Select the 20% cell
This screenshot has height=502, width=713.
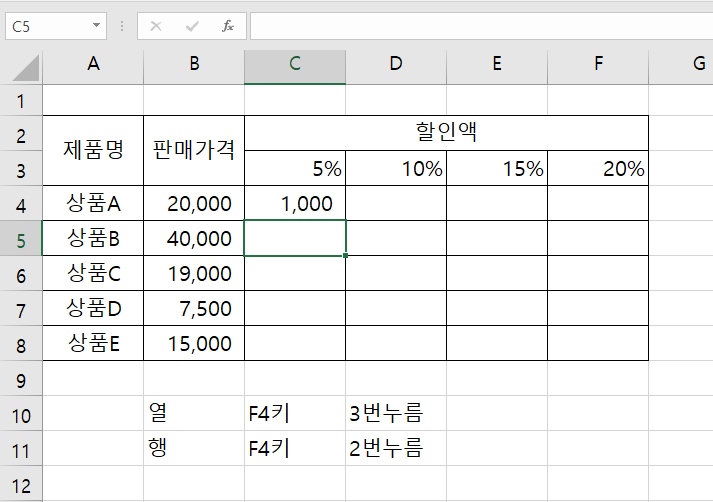click(598, 168)
